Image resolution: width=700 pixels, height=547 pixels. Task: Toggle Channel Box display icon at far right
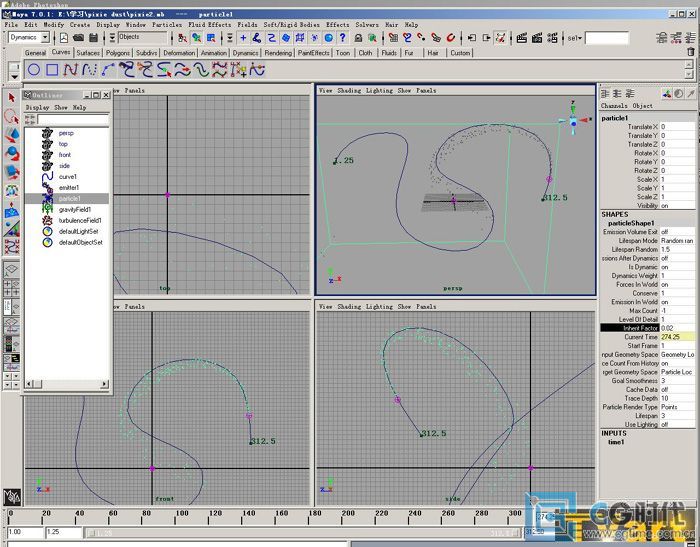[x=691, y=38]
